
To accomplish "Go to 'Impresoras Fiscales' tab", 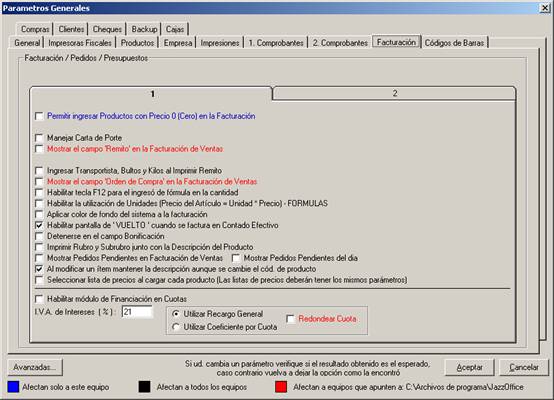I will [80, 43].
